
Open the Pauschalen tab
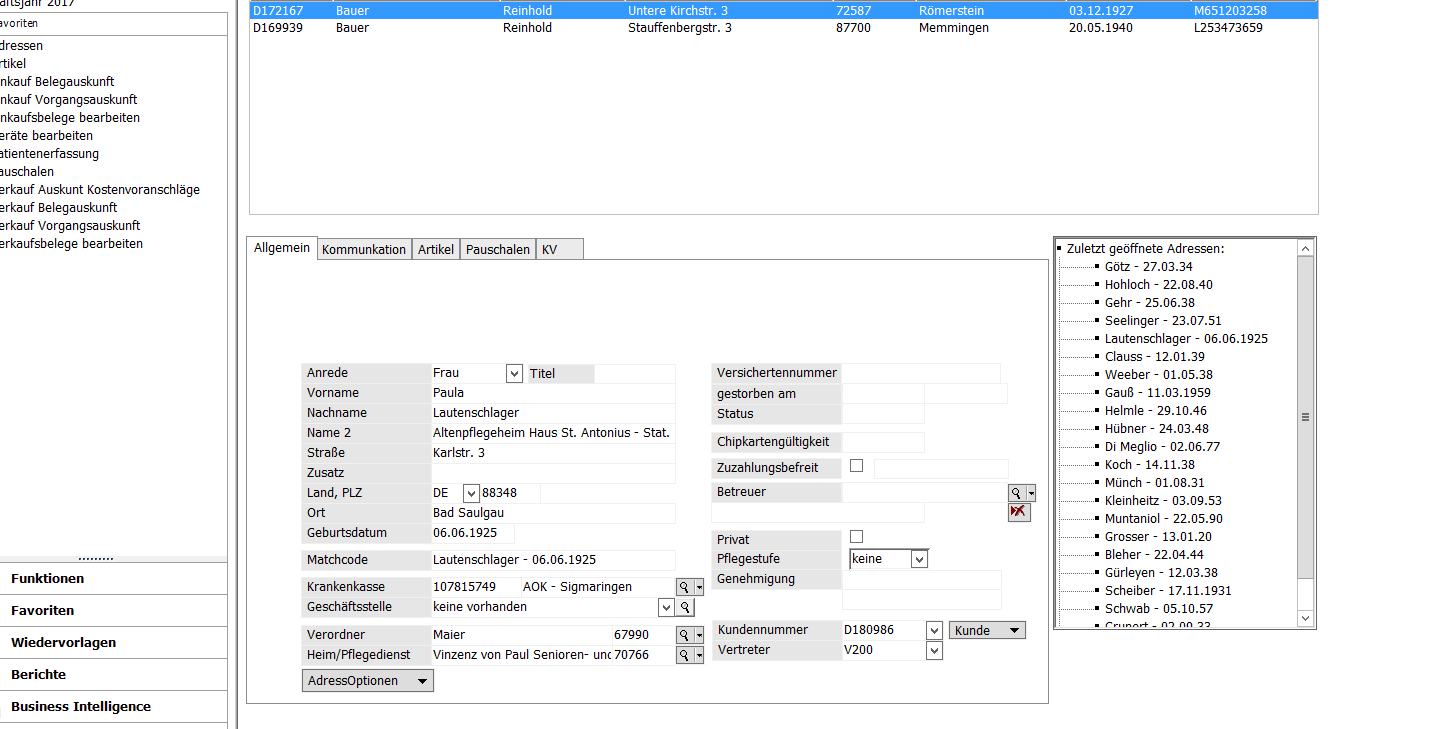(x=498, y=250)
